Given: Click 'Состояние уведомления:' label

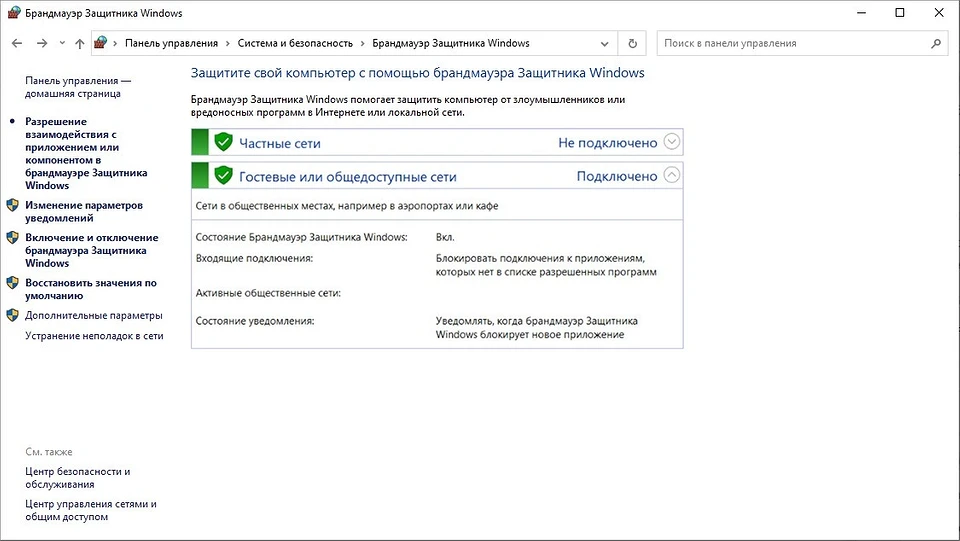Looking at the screenshot, I should (255, 321).
